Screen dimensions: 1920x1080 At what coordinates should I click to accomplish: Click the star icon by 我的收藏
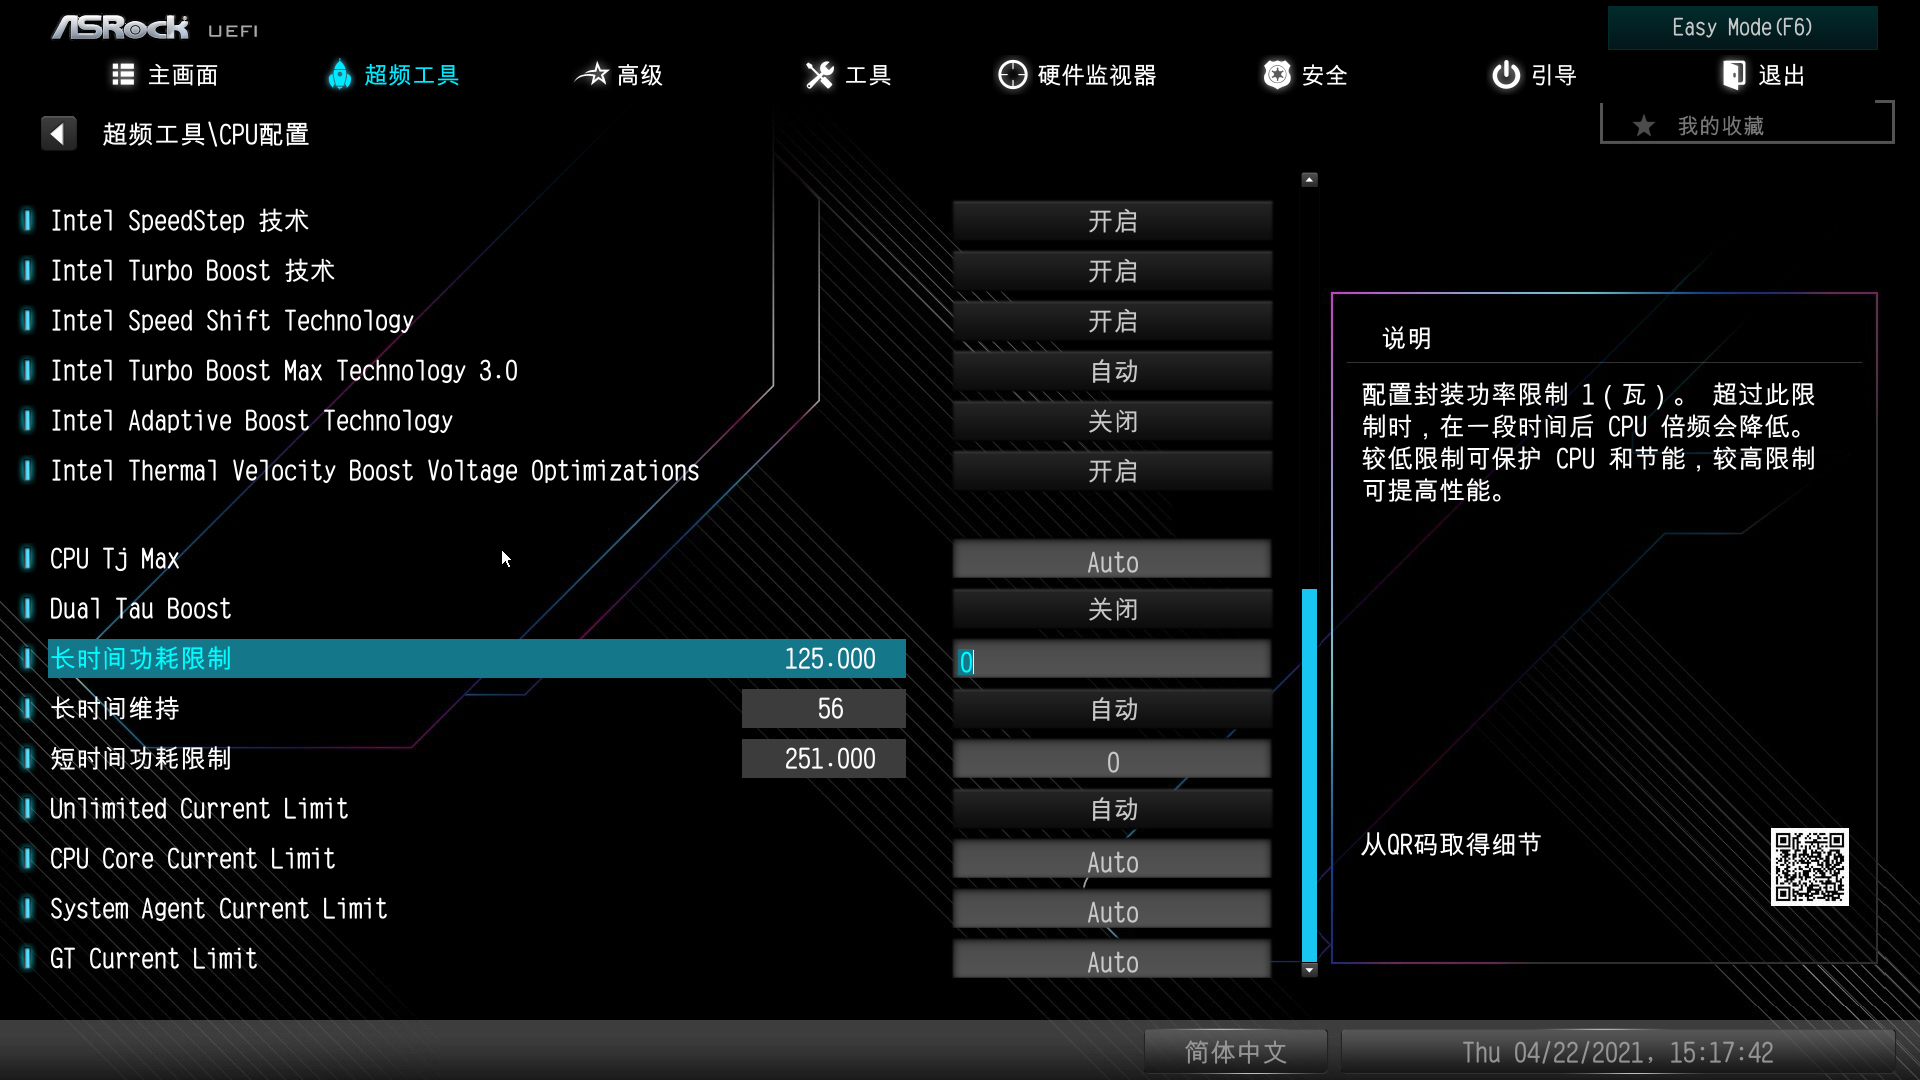tap(1645, 125)
